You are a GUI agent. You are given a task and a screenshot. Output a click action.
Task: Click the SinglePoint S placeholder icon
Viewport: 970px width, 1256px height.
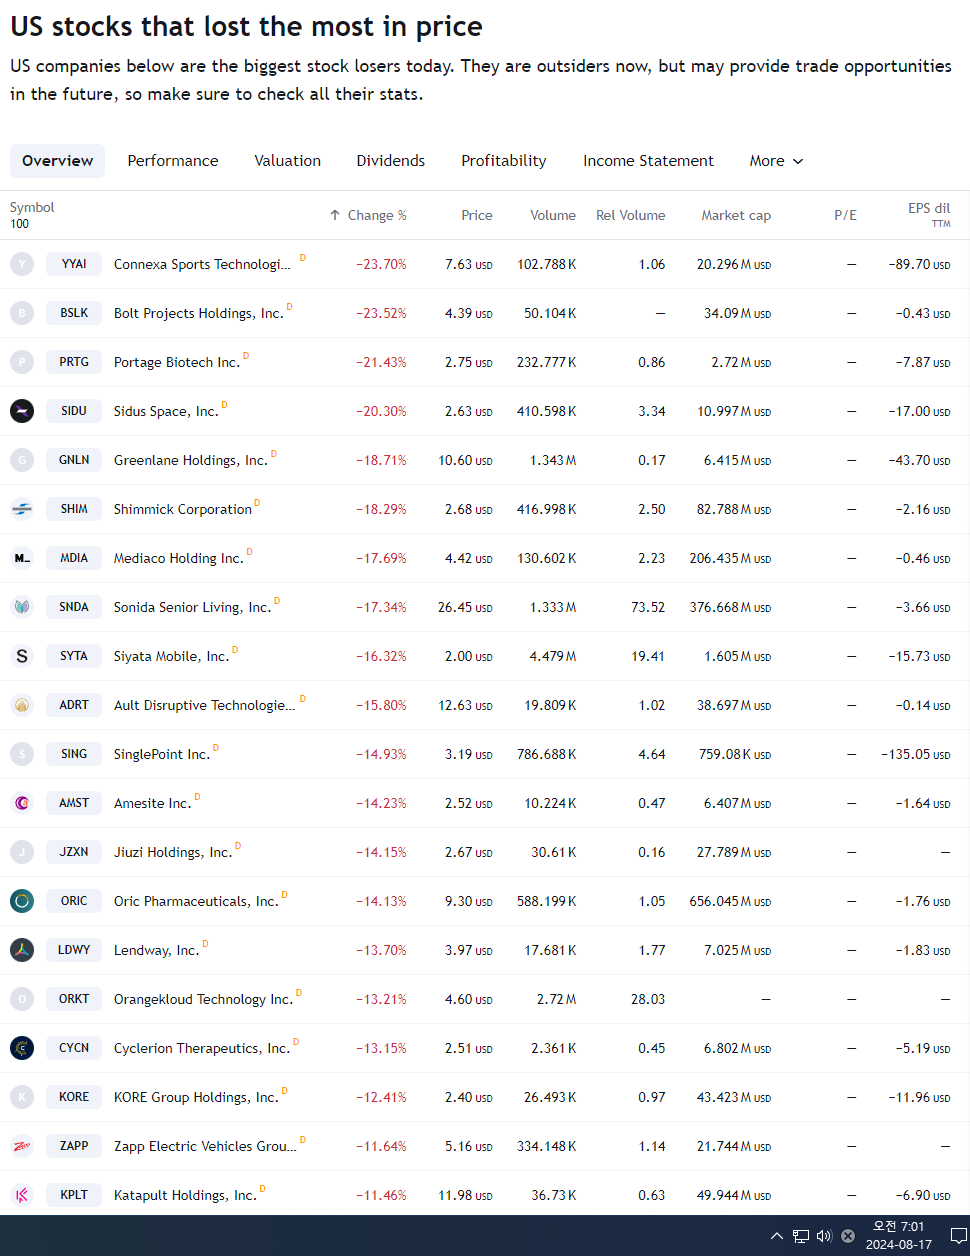(x=22, y=754)
